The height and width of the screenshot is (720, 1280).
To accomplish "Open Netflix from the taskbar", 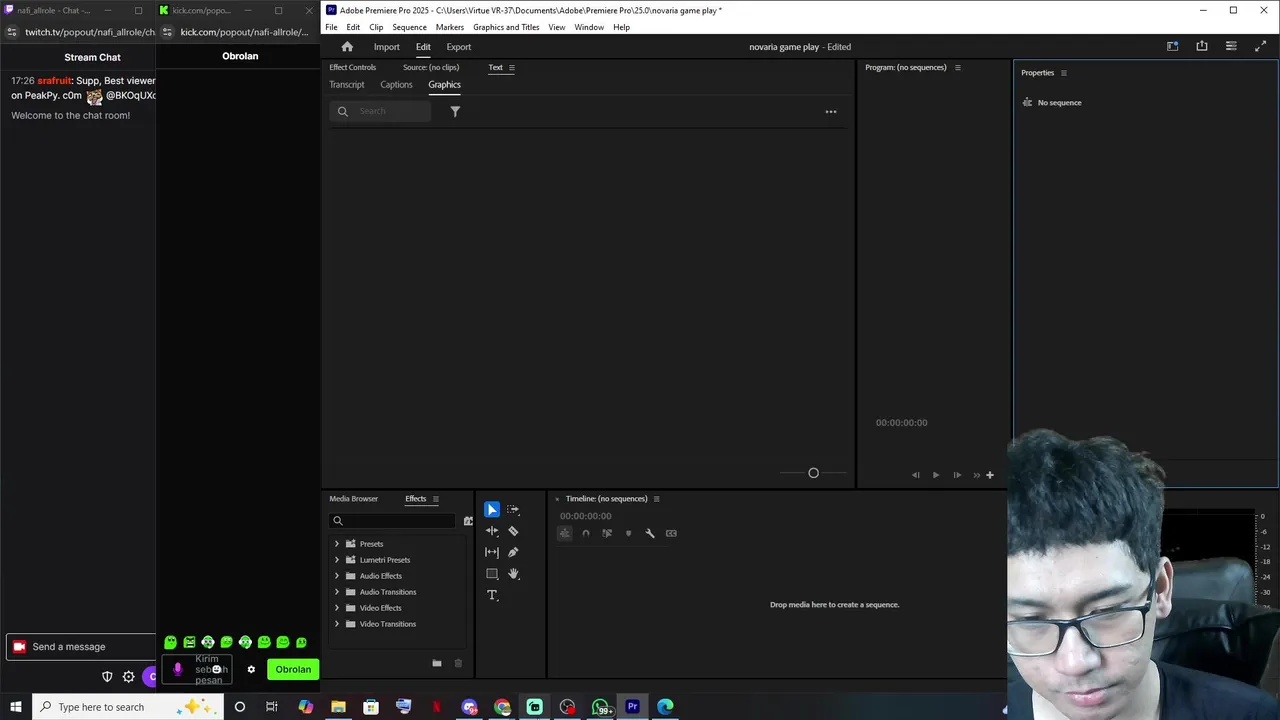I will coord(436,707).
